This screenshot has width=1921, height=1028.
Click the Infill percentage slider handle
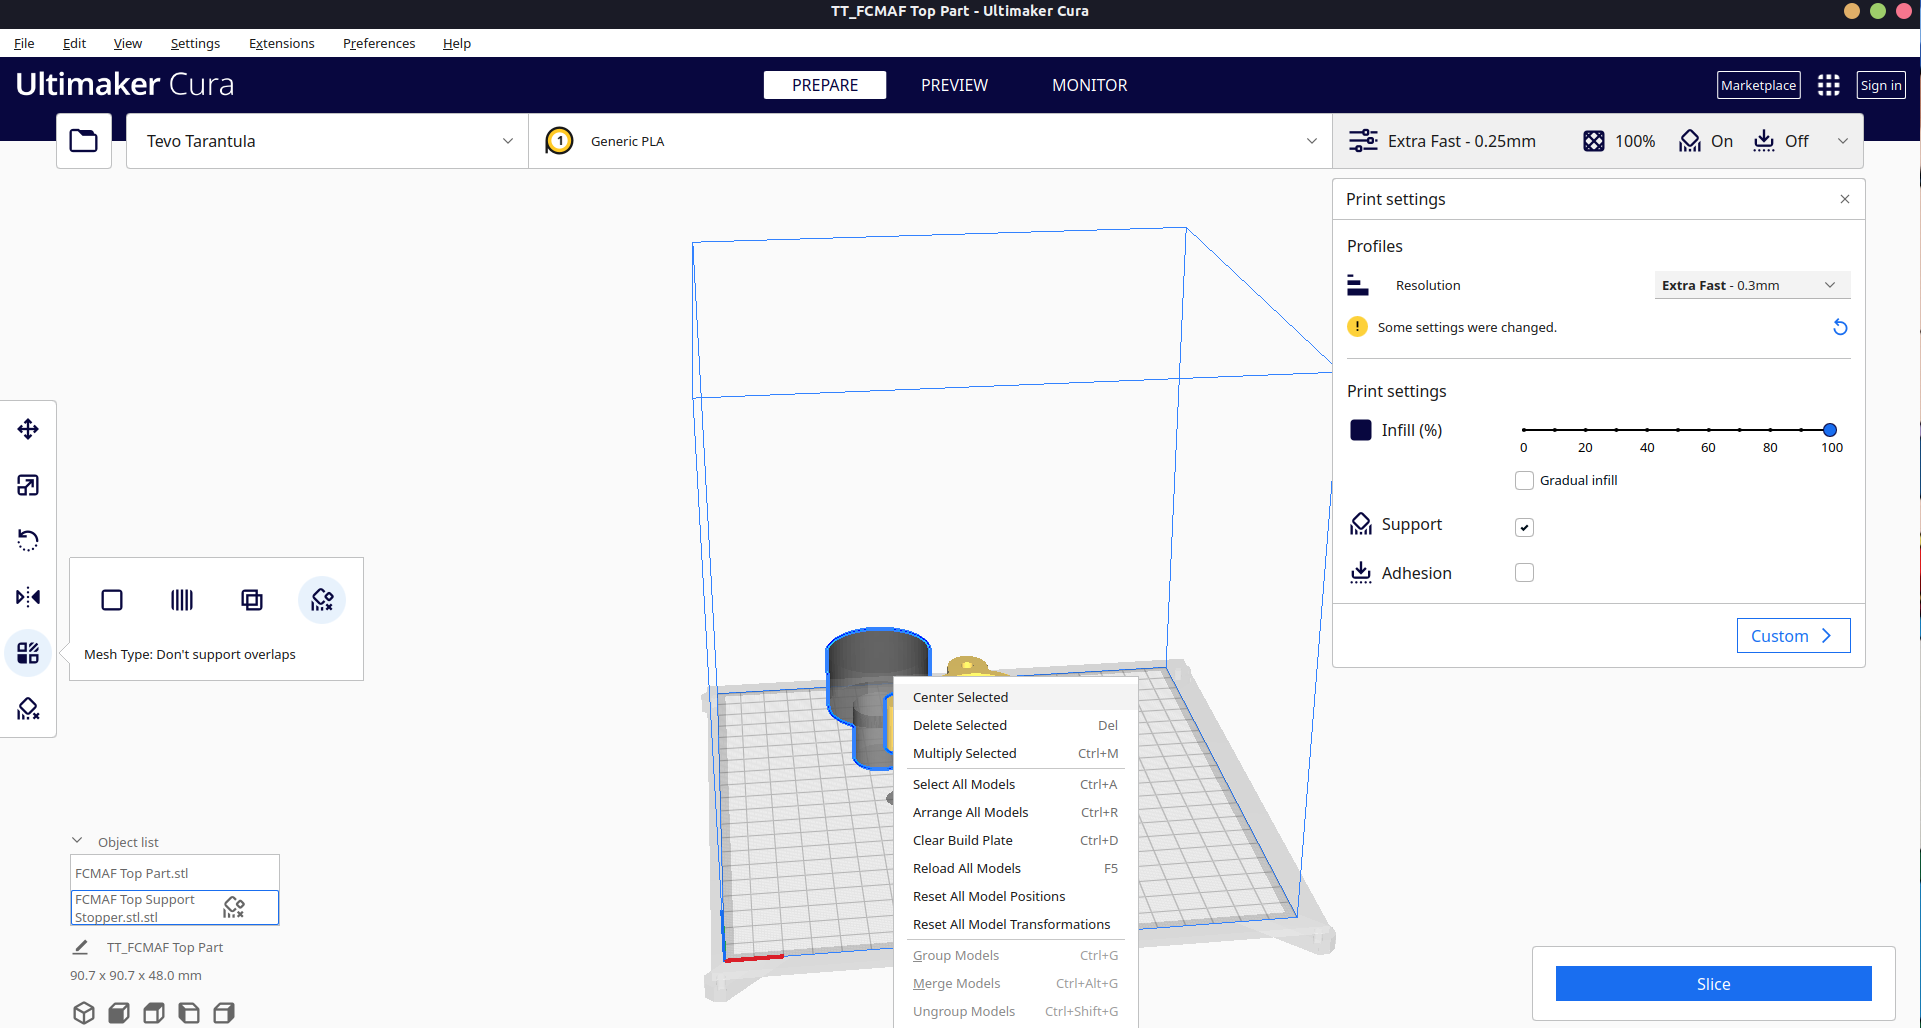(1830, 430)
